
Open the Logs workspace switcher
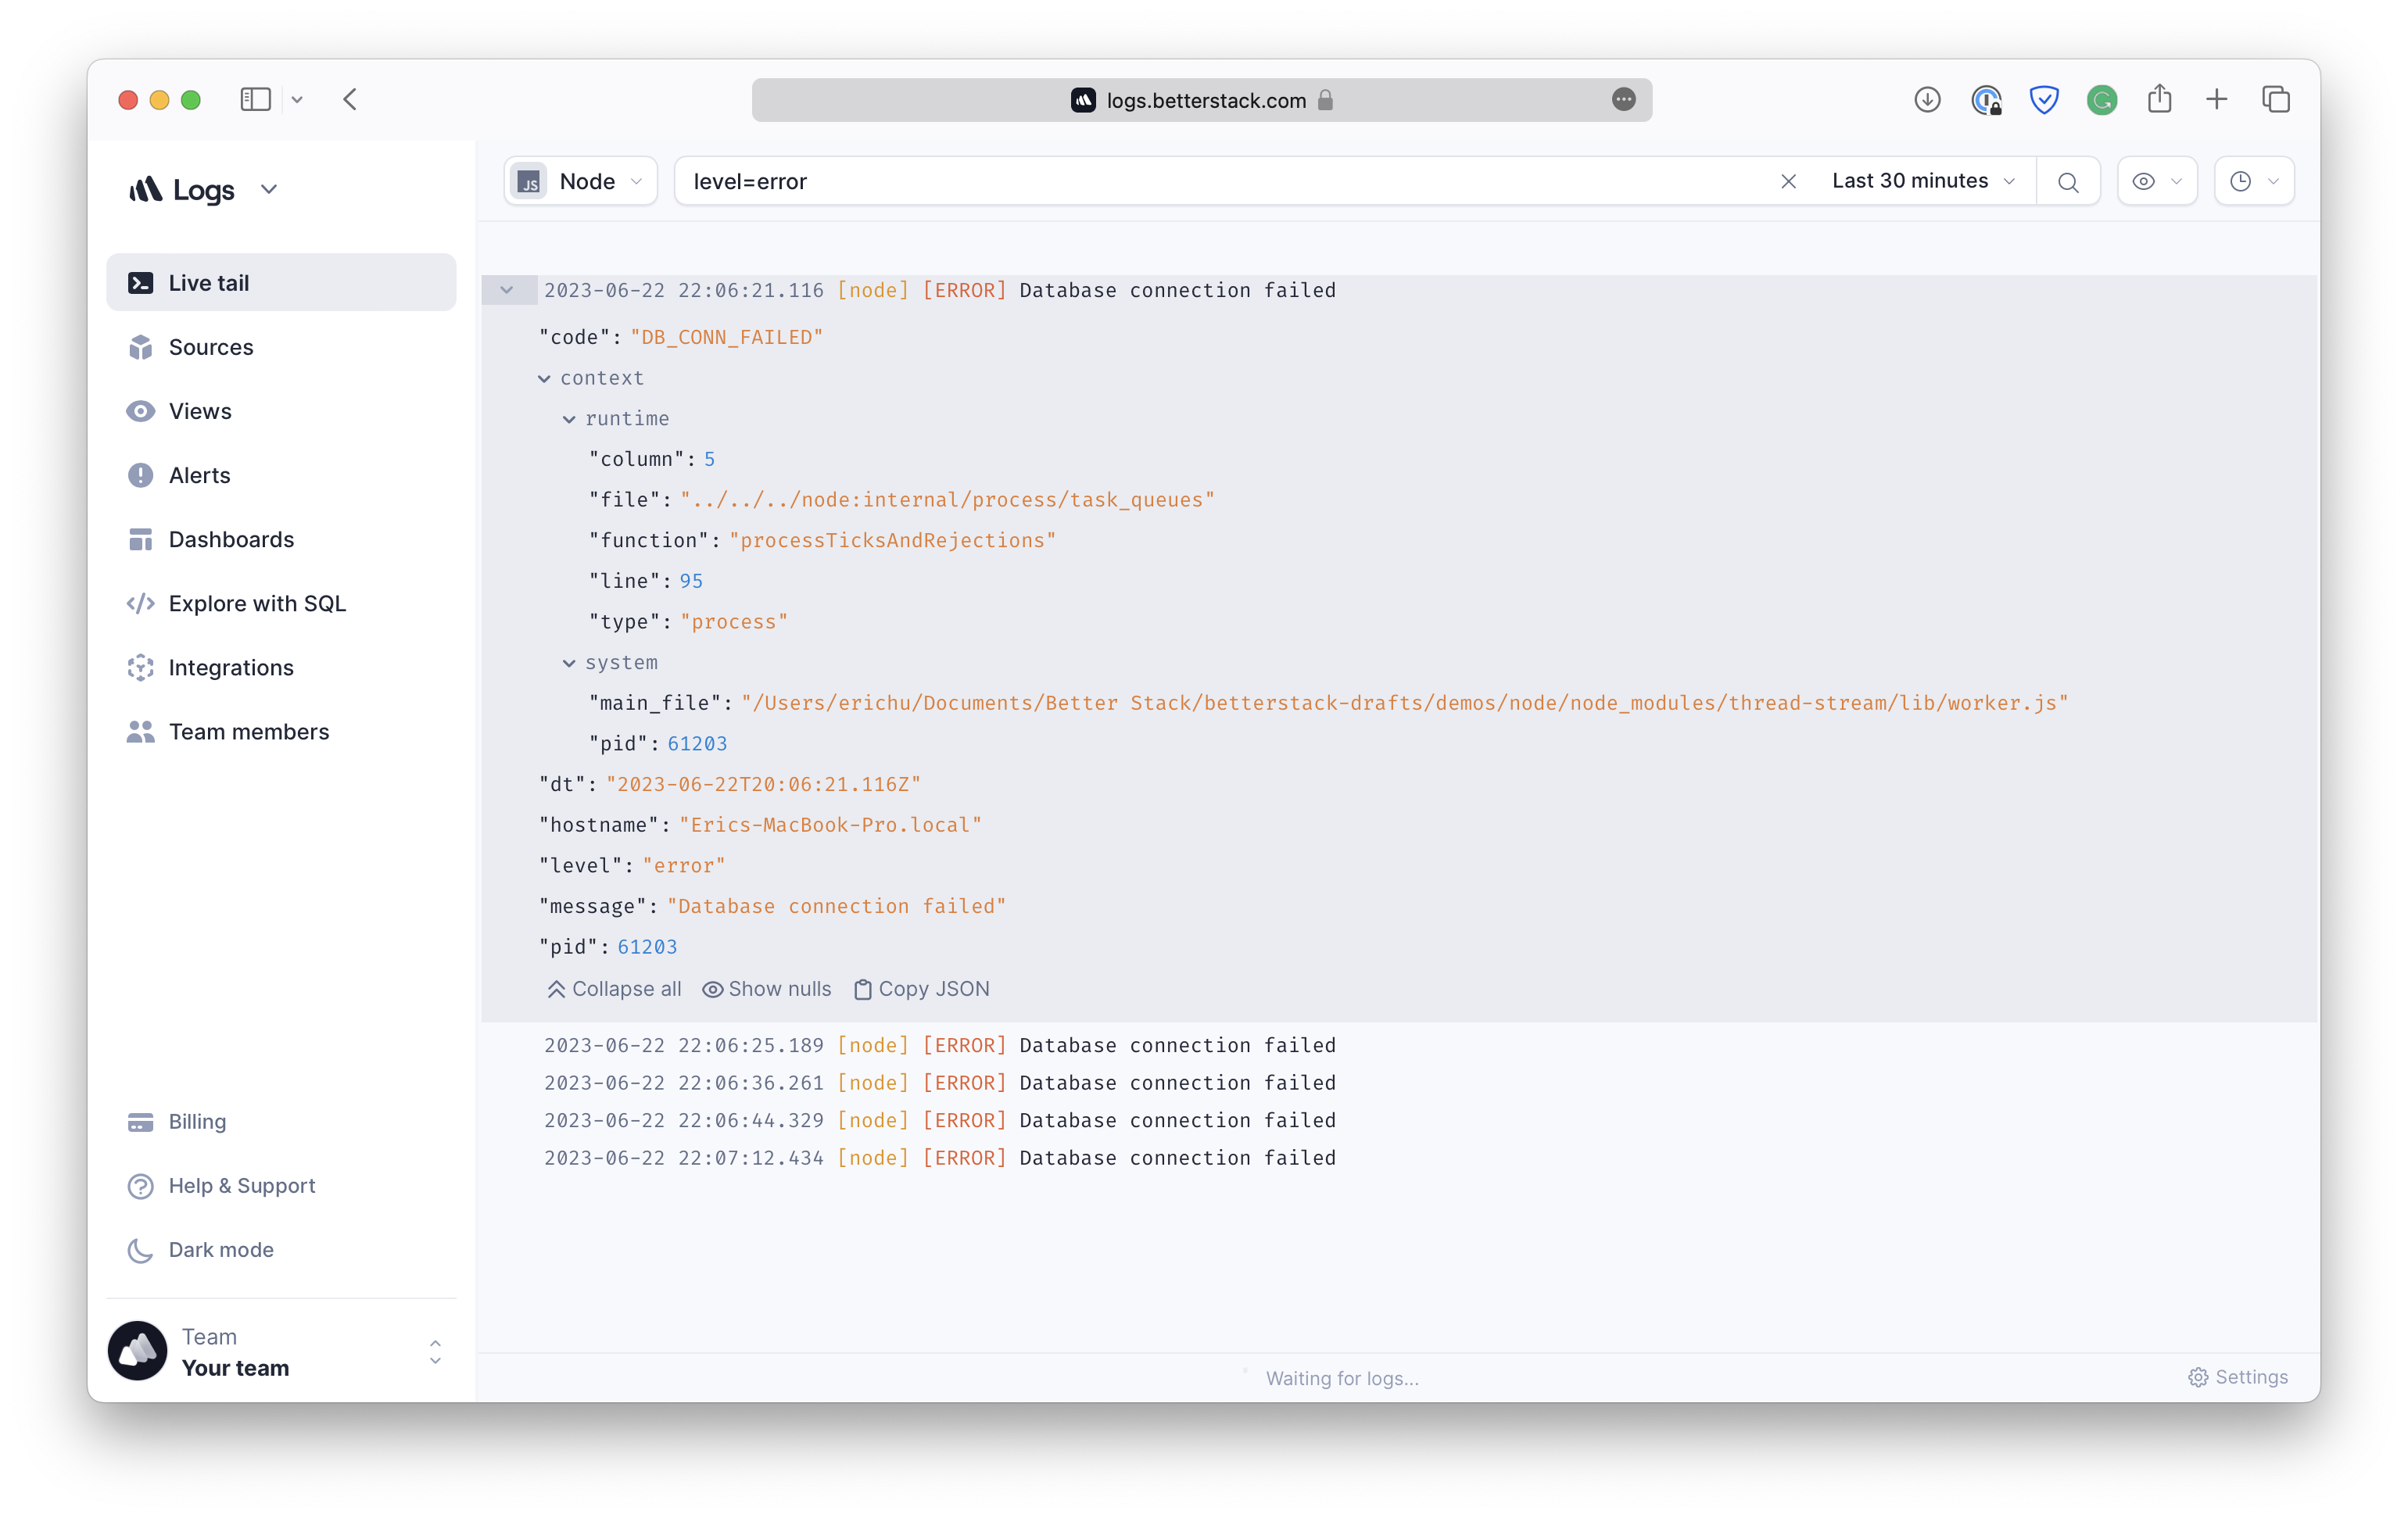click(268, 189)
